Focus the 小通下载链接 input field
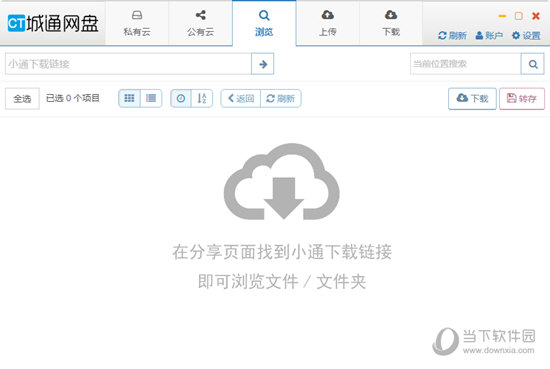550x369 pixels. pos(128,64)
